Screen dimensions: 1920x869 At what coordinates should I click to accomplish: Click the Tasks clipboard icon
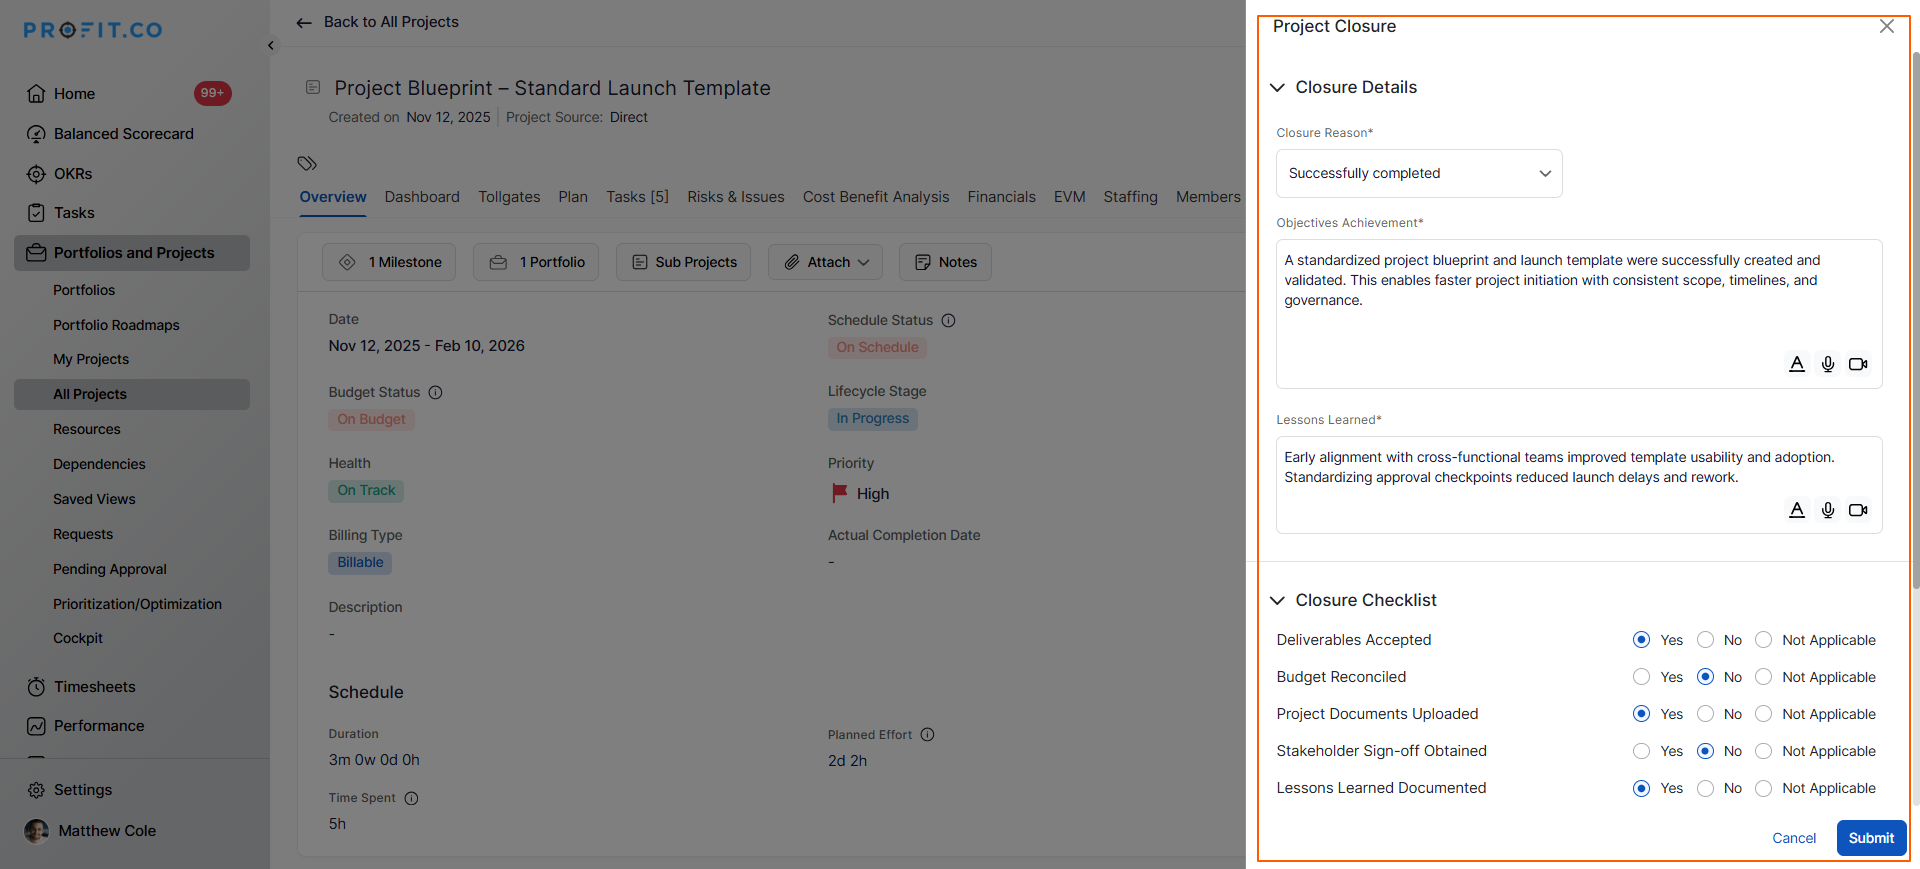pyautogui.click(x=36, y=213)
